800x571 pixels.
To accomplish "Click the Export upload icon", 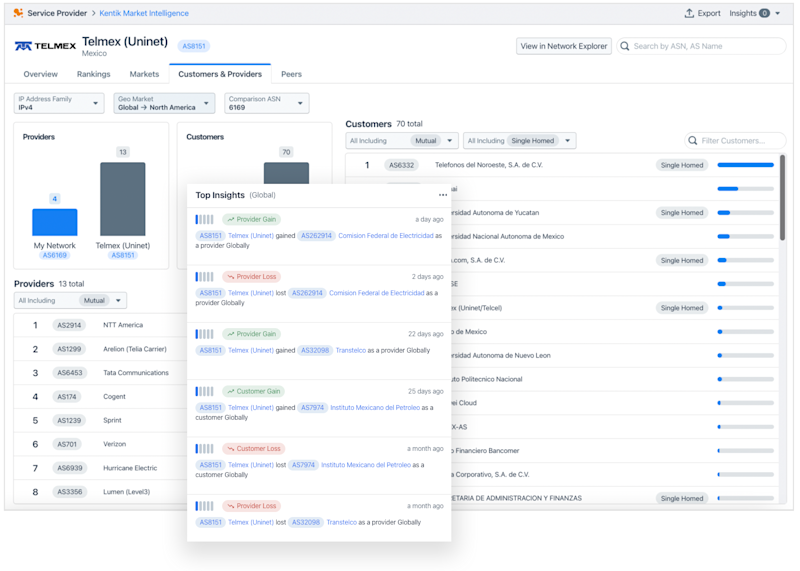I will pyautogui.click(x=689, y=13).
